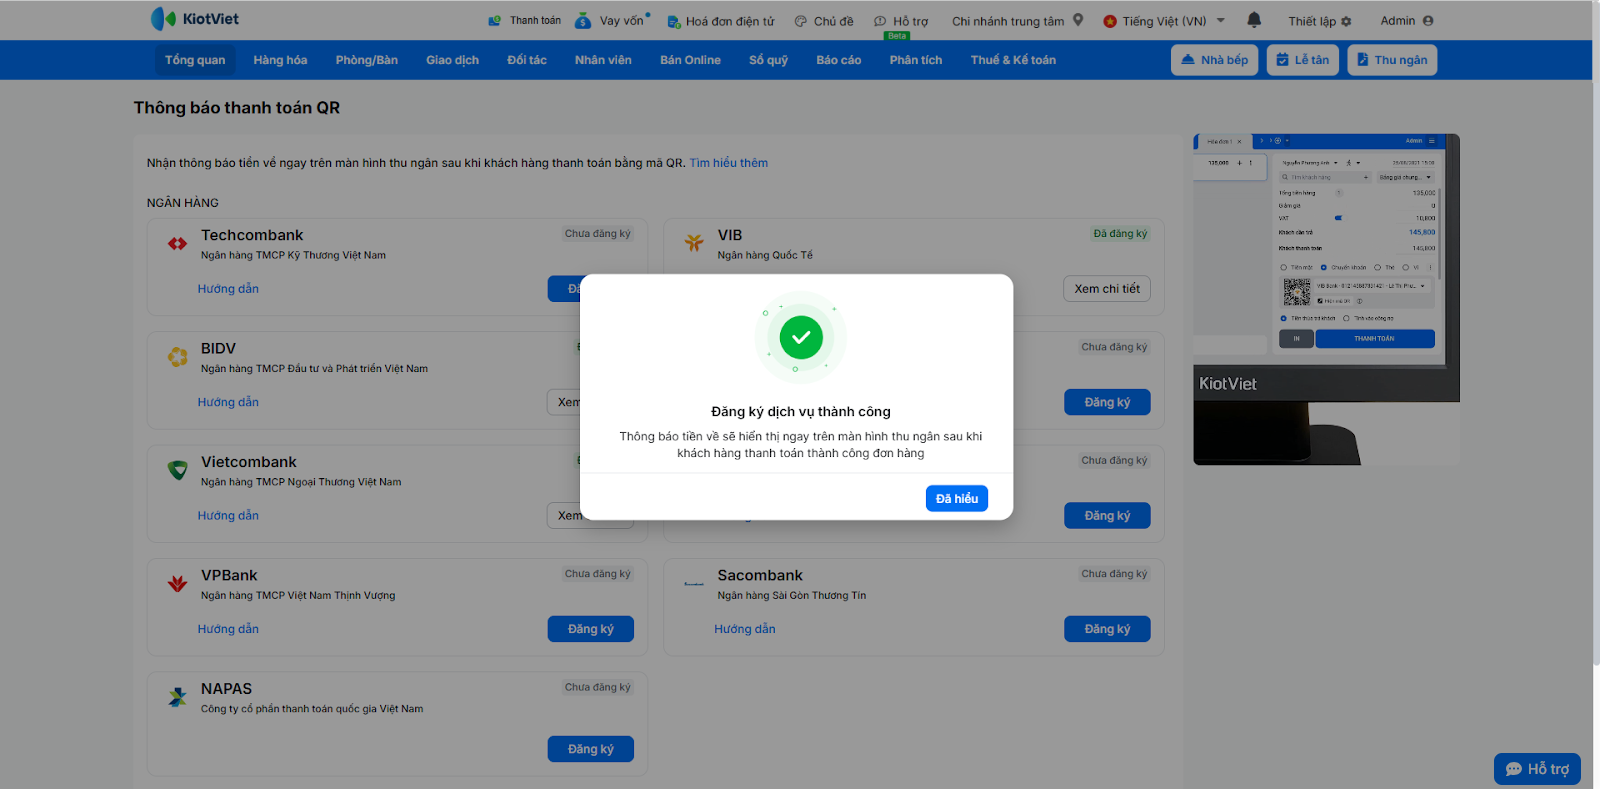Open the Thuế & Kế toán menu

[x=1013, y=60]
